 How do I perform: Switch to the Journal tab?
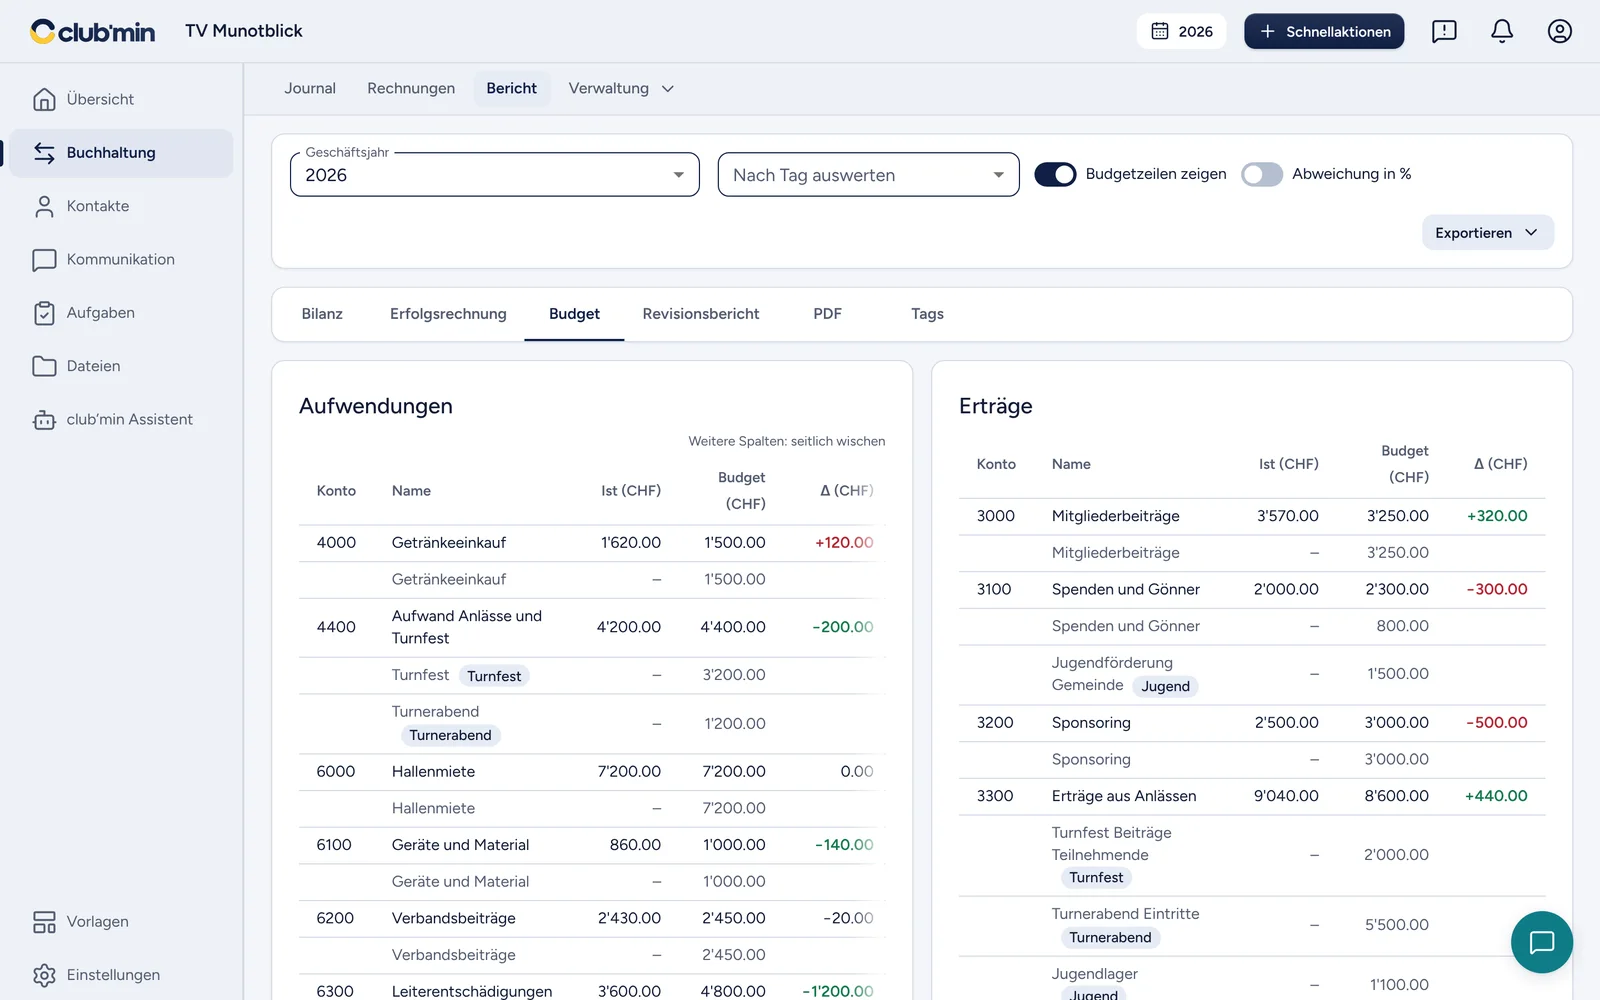point(310,89)
